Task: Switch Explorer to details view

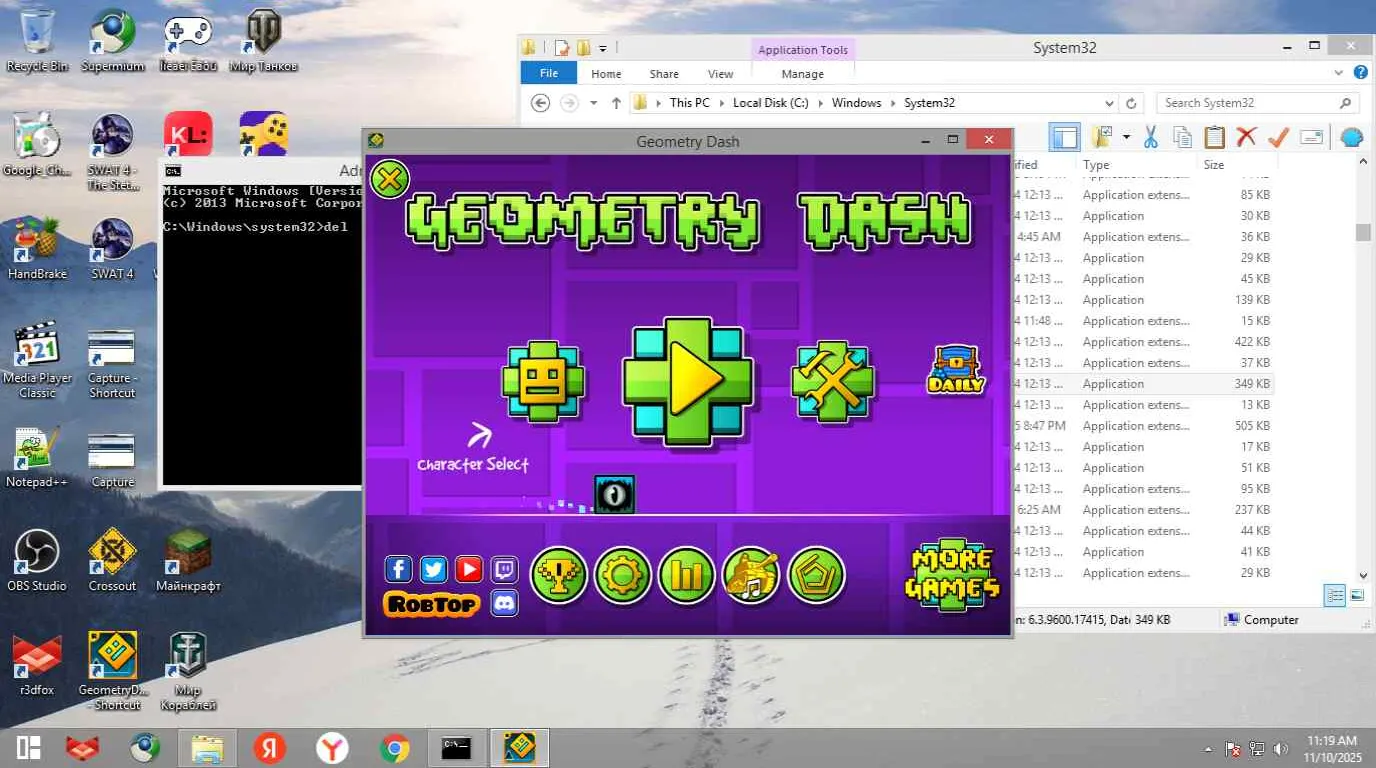Action: (1334, 596)
